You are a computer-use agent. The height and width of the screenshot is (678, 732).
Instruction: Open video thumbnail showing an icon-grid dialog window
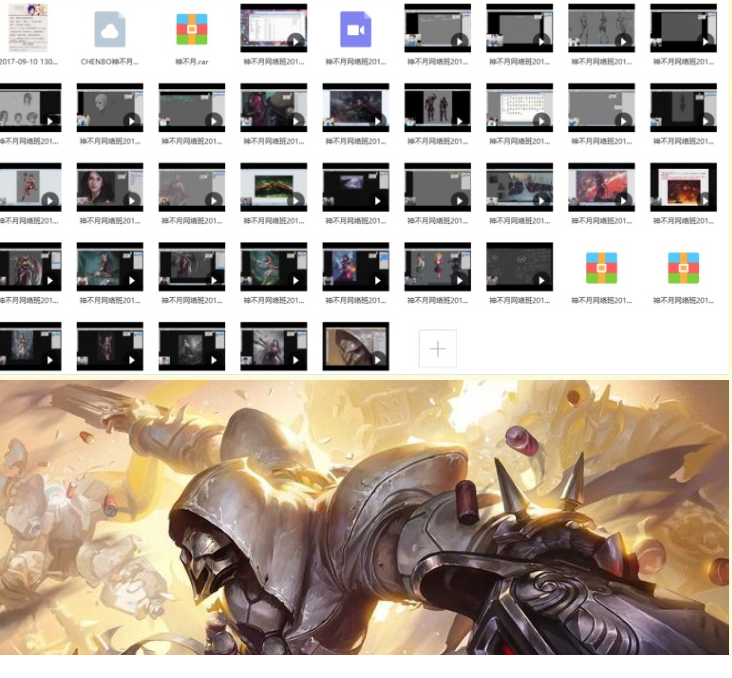[520, 107]
